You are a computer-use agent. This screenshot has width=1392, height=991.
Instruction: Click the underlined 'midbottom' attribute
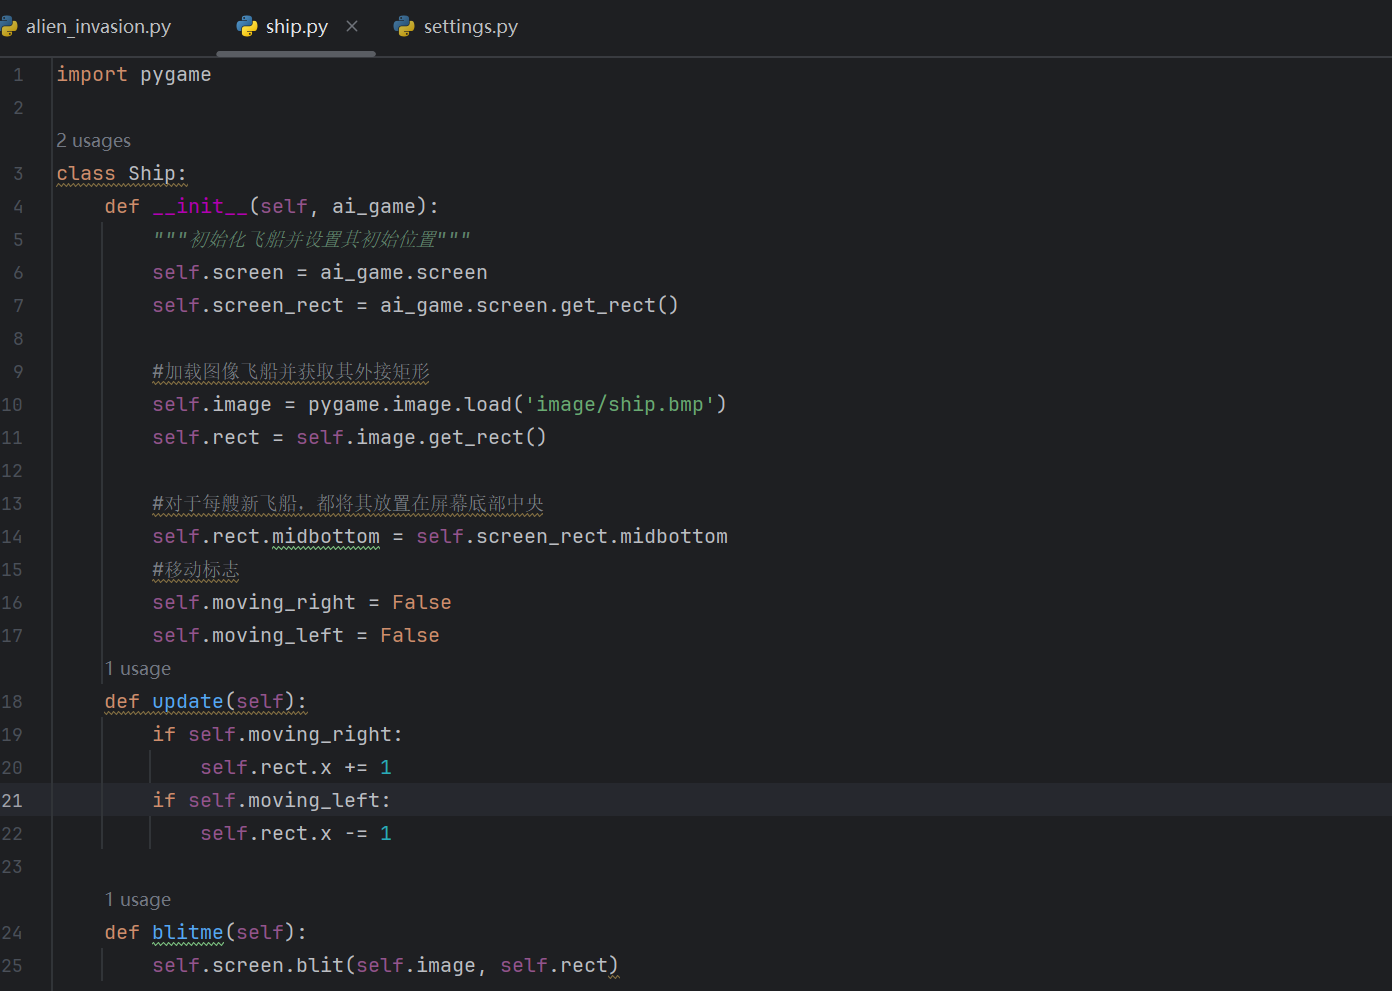pyautogui.click(x=326, y=537)
